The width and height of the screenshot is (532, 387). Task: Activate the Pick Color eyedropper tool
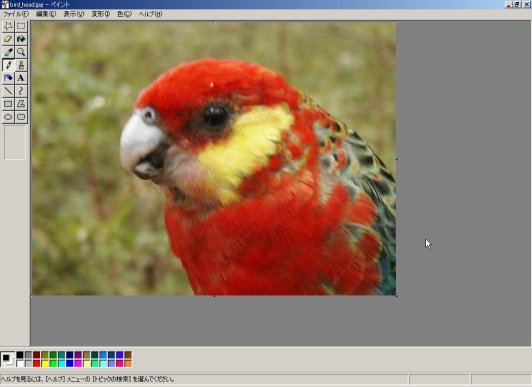[8, 52]
